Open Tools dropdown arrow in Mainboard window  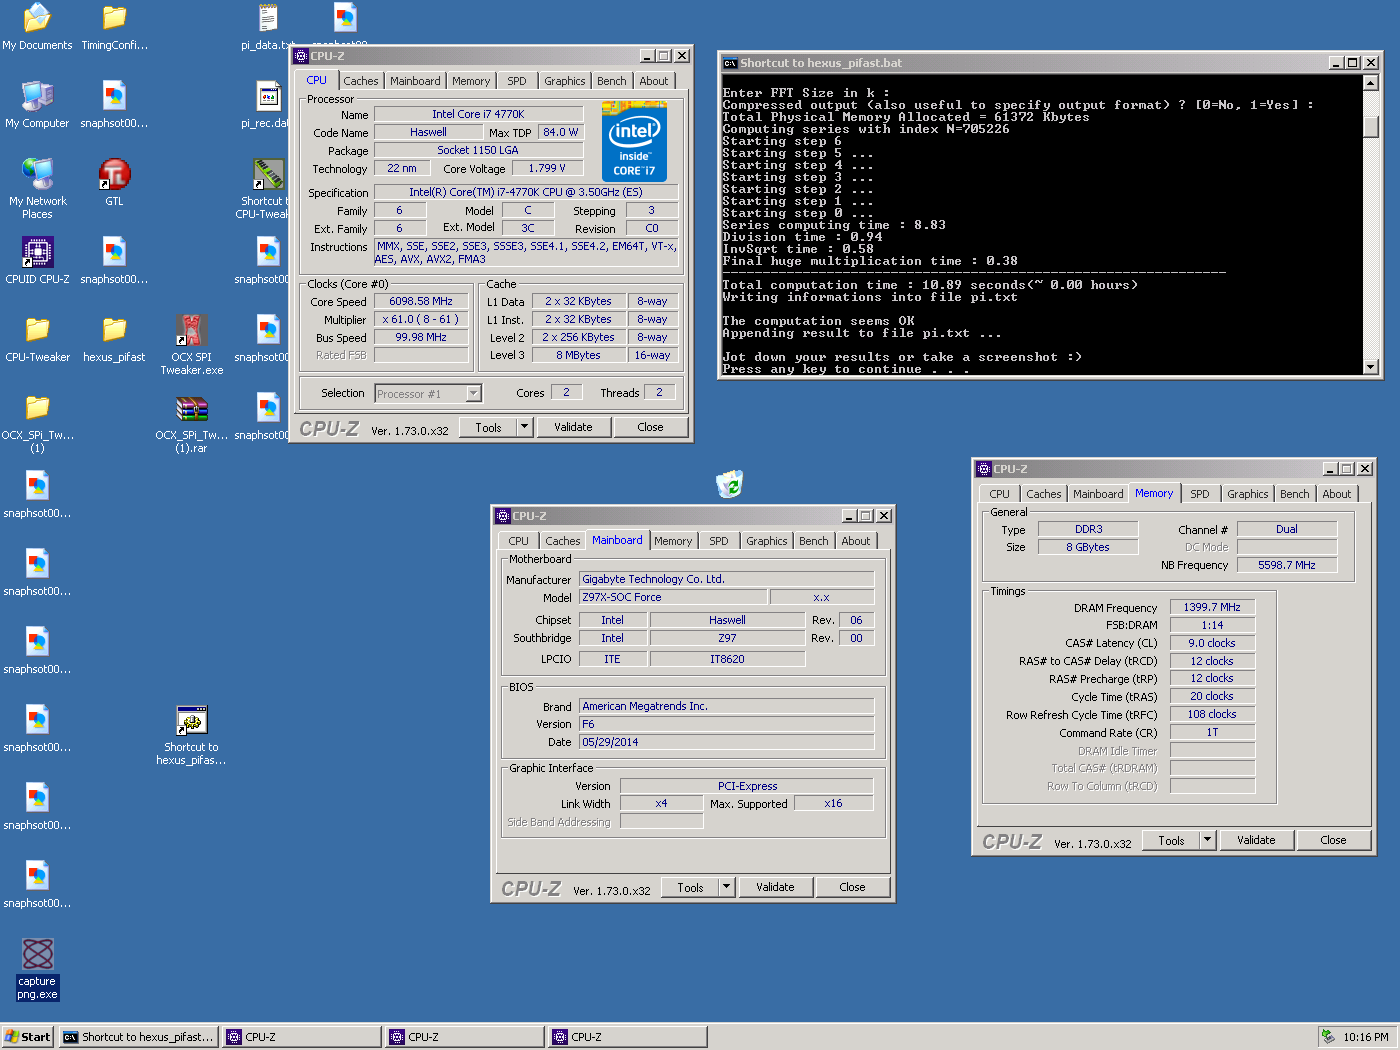[726, 887]
